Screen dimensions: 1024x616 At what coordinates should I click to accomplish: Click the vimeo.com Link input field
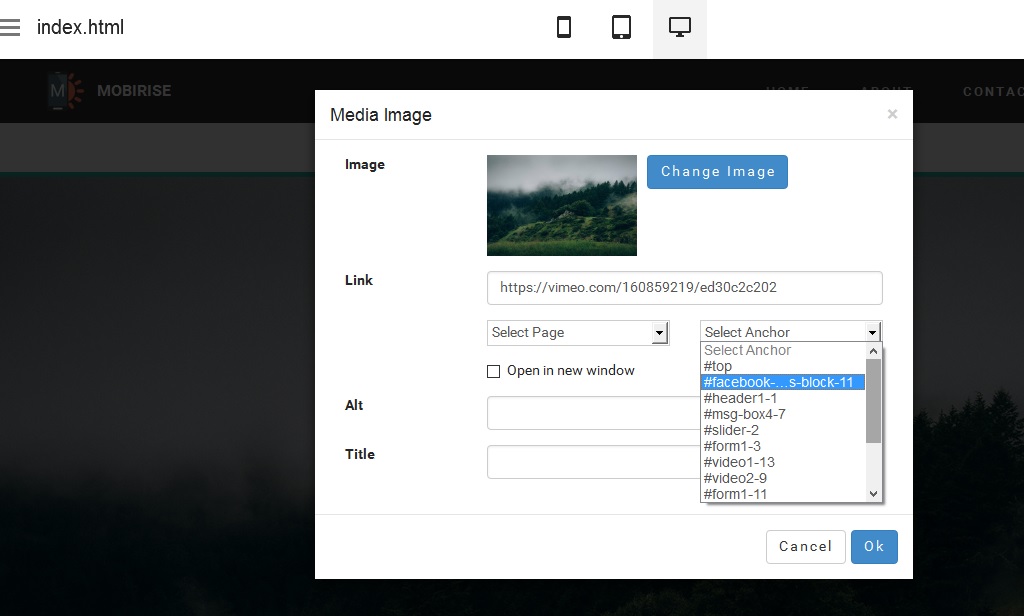coord(684,287)
